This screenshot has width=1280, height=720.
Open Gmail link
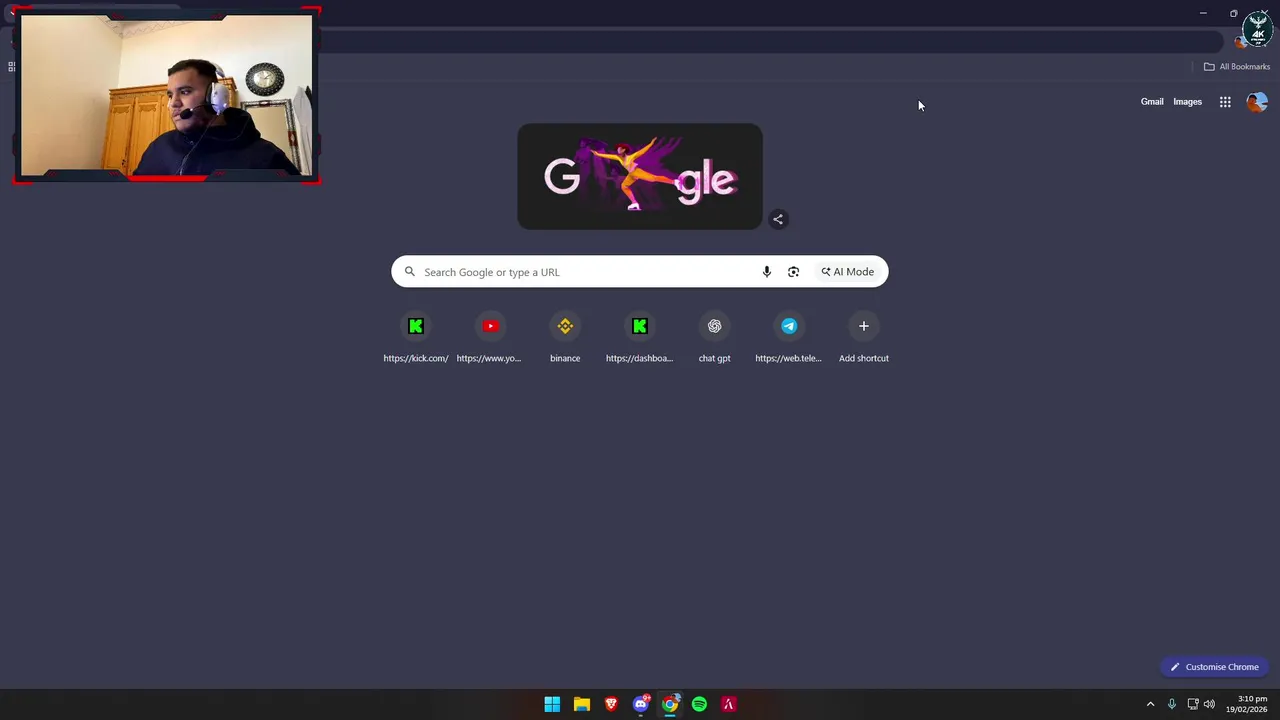[x=1152, y=102]
